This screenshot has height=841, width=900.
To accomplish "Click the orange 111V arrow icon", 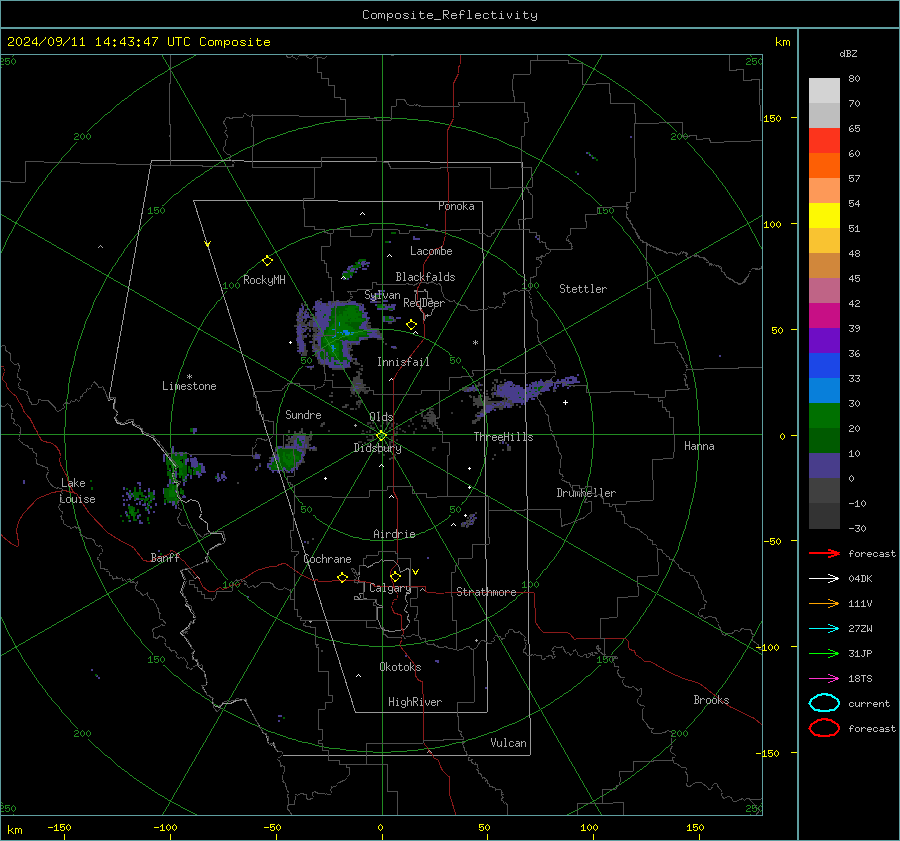I will point(824,603).
